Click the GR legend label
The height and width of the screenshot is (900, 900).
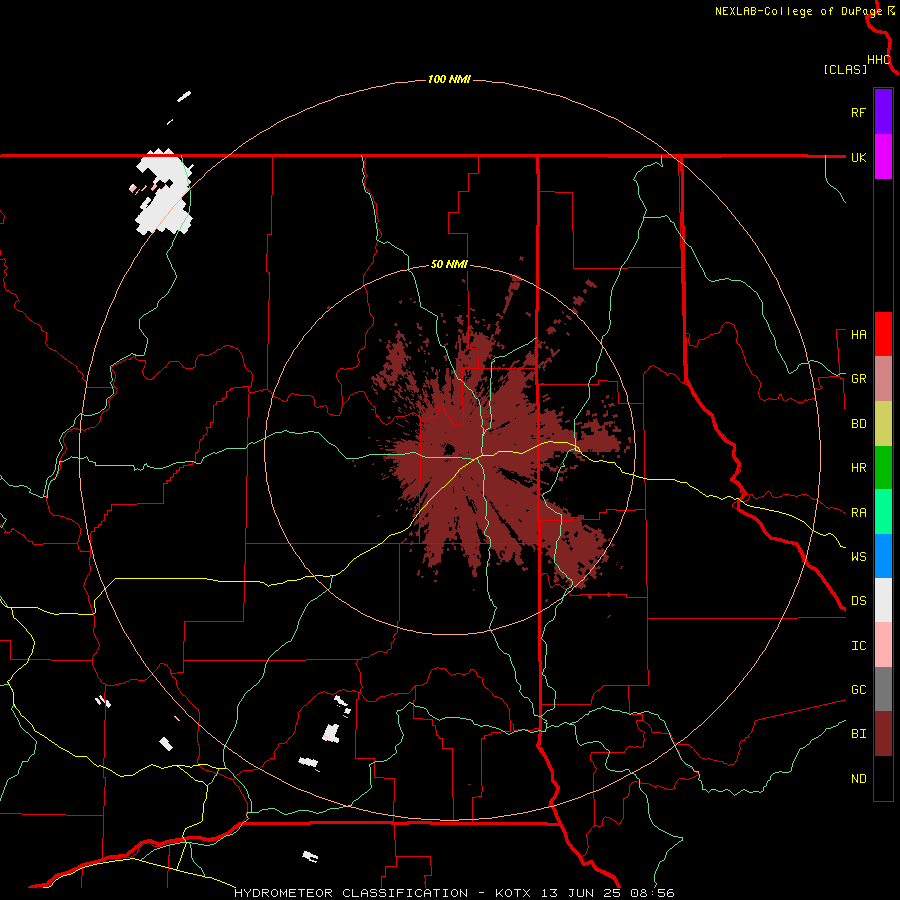(858, 379)
